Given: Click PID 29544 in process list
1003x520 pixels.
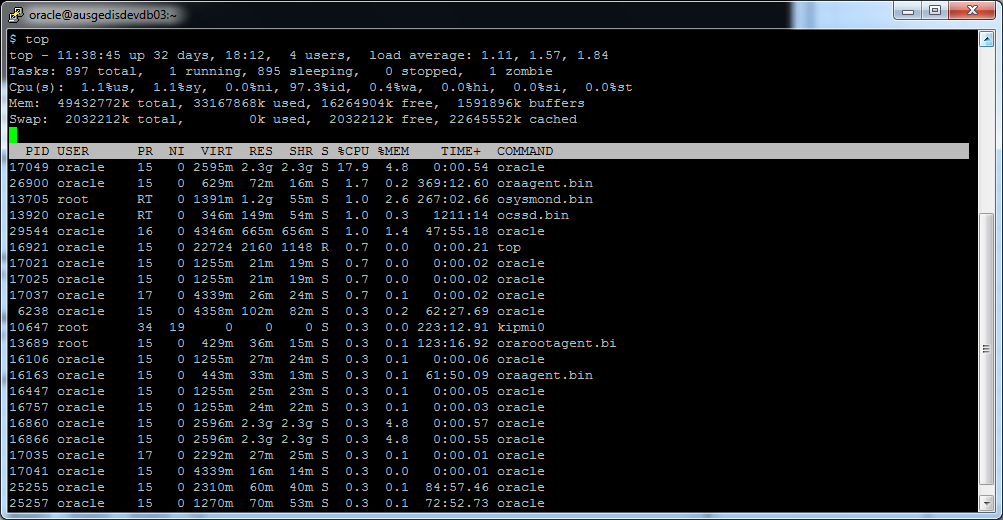Looking at the screenshot, I should [29, 232].
